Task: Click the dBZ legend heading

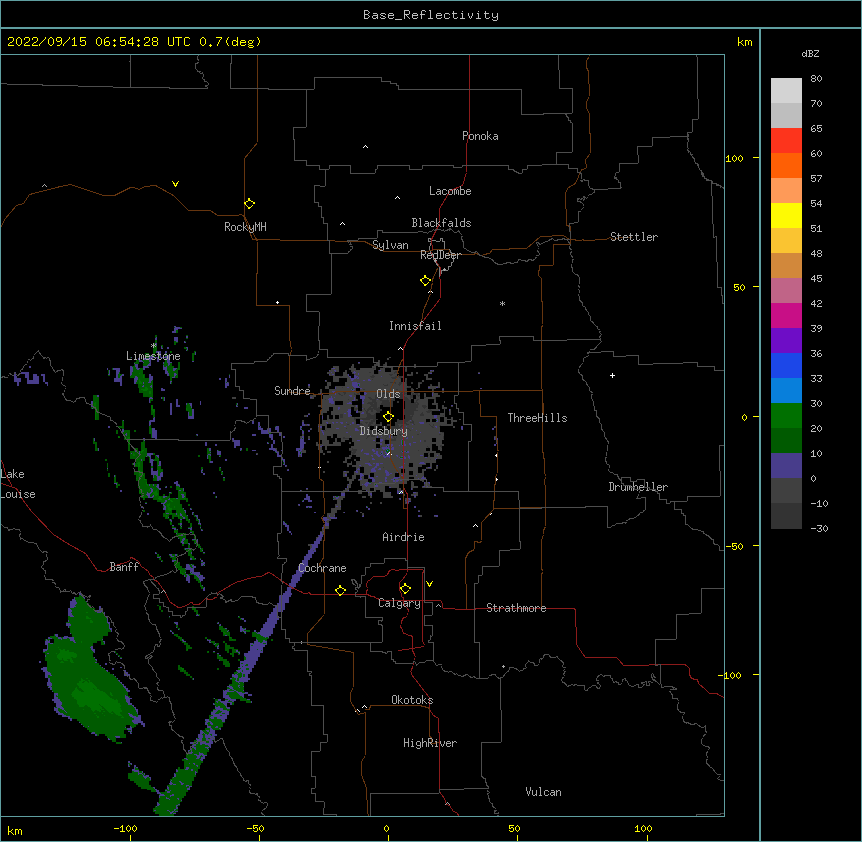Action: click(x=810, y=54)
